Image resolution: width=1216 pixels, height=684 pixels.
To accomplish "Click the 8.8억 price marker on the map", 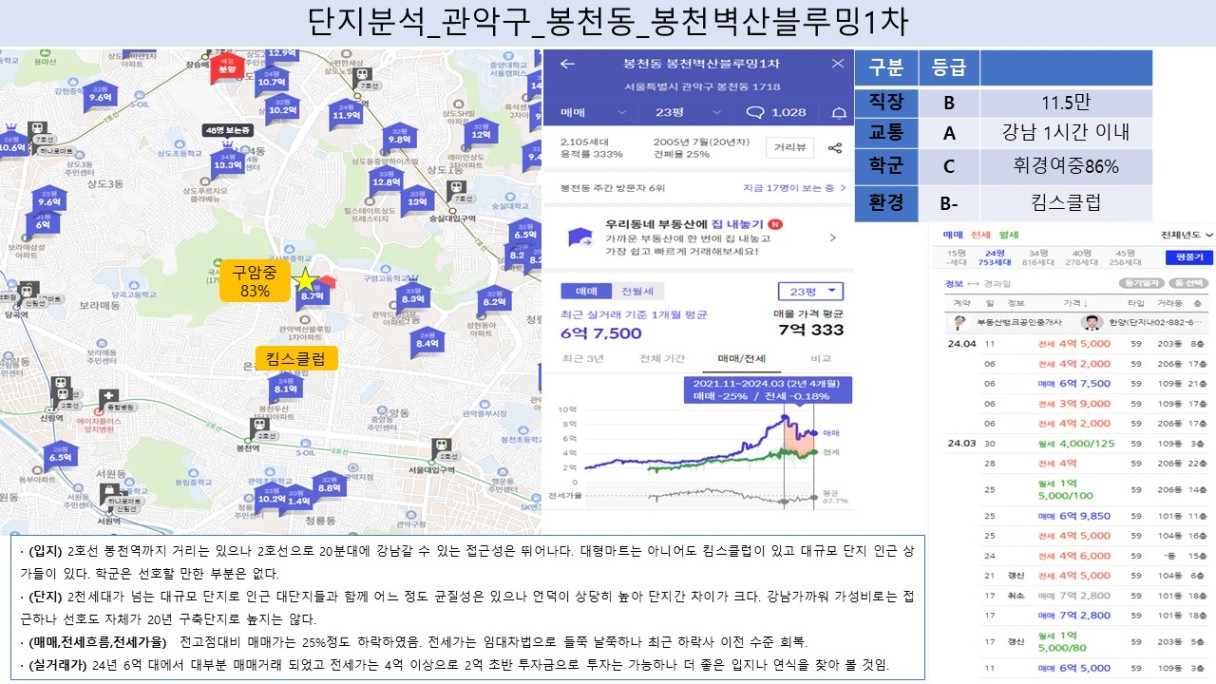I will click(x=329, y=485).
